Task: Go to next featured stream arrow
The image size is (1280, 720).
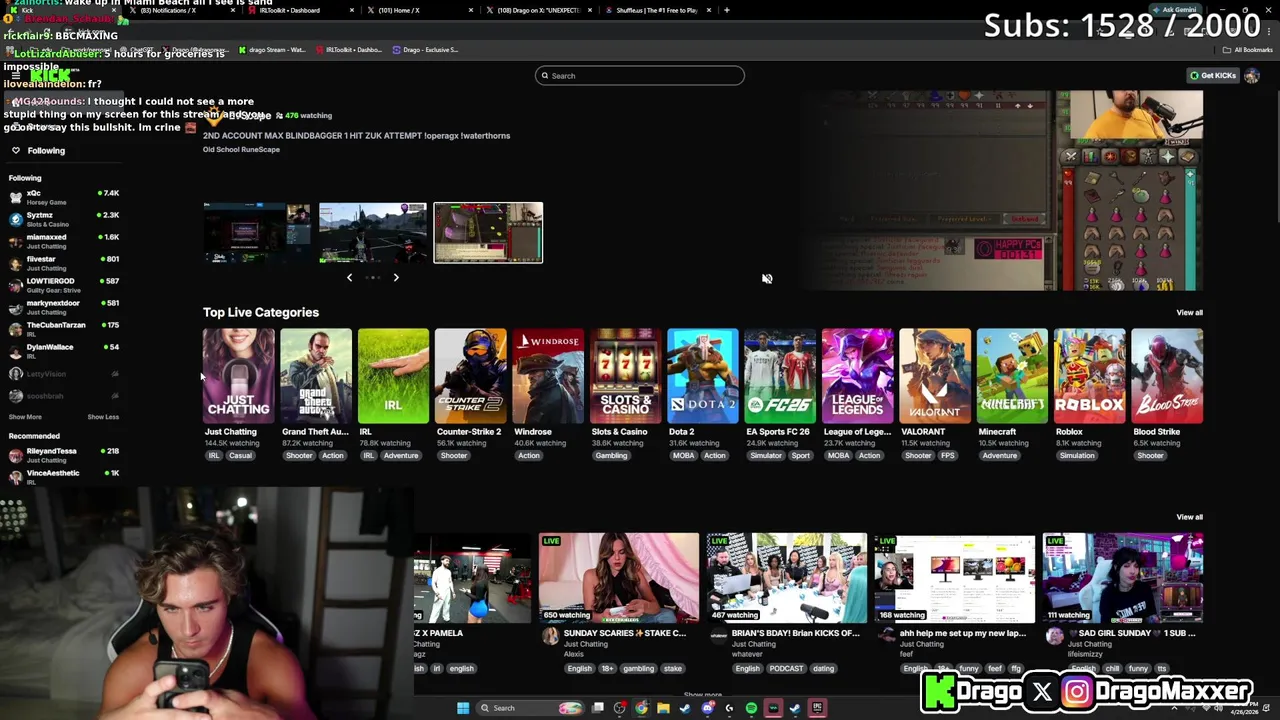Action: (x=396, y=277)
